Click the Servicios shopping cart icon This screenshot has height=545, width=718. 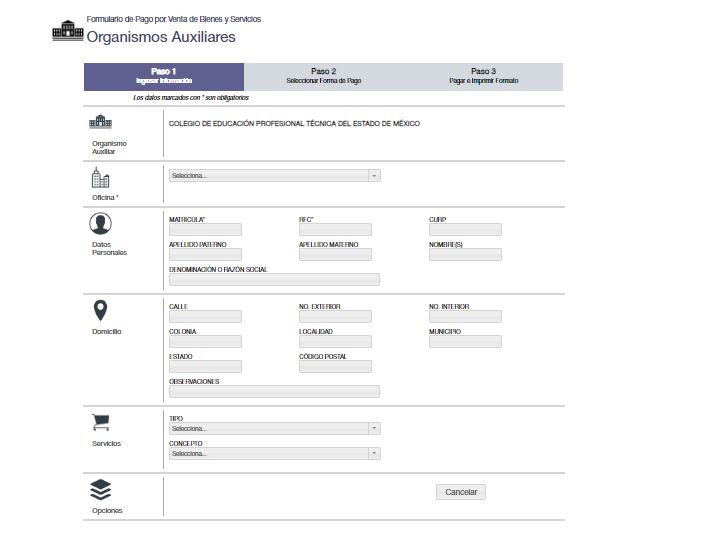(x=101, y=422)
